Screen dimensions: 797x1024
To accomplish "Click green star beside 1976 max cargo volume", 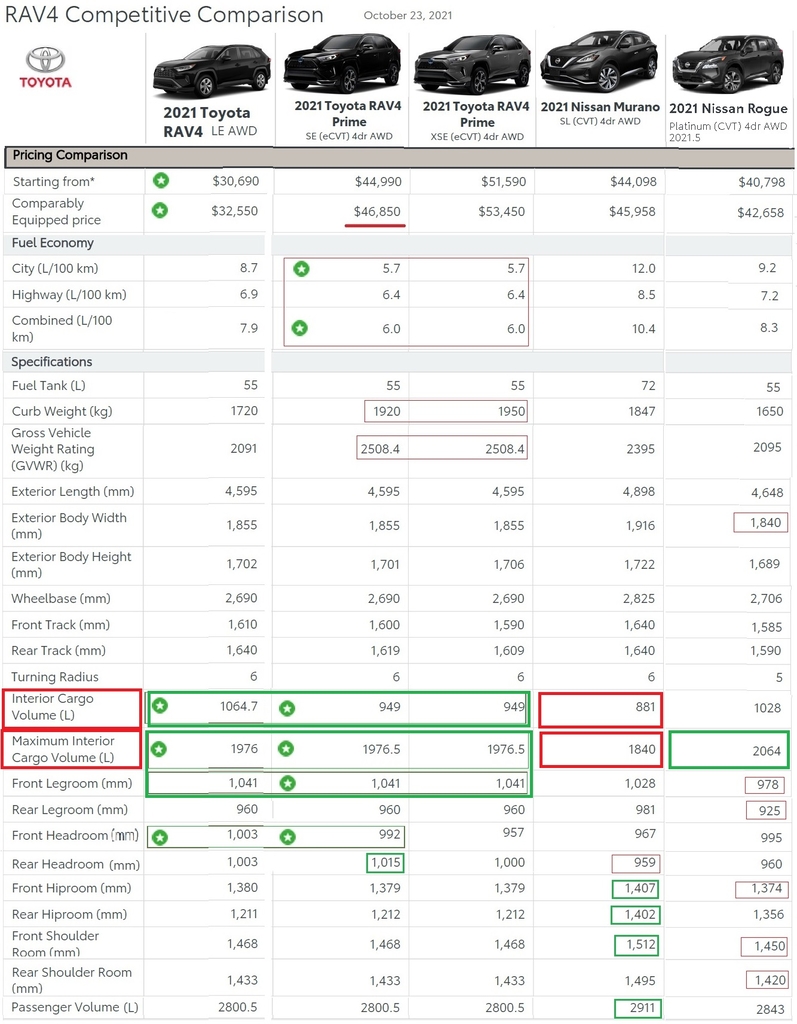I will coord(159,749).
